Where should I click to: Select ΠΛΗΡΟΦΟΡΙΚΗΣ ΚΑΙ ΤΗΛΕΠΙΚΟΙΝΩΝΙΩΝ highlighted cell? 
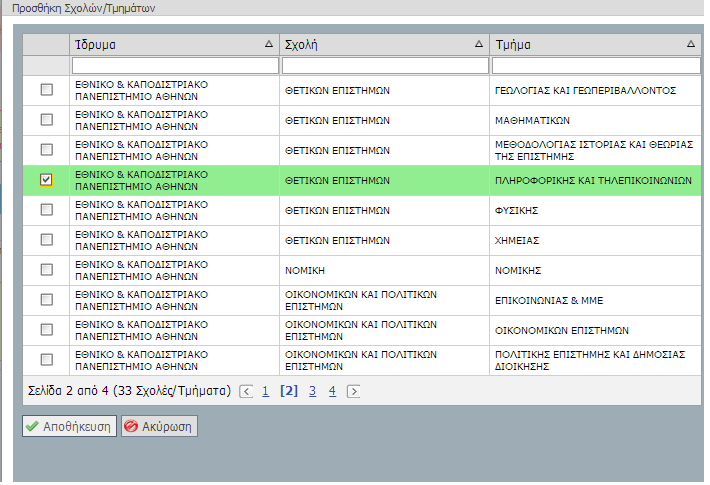click(595, 180)
